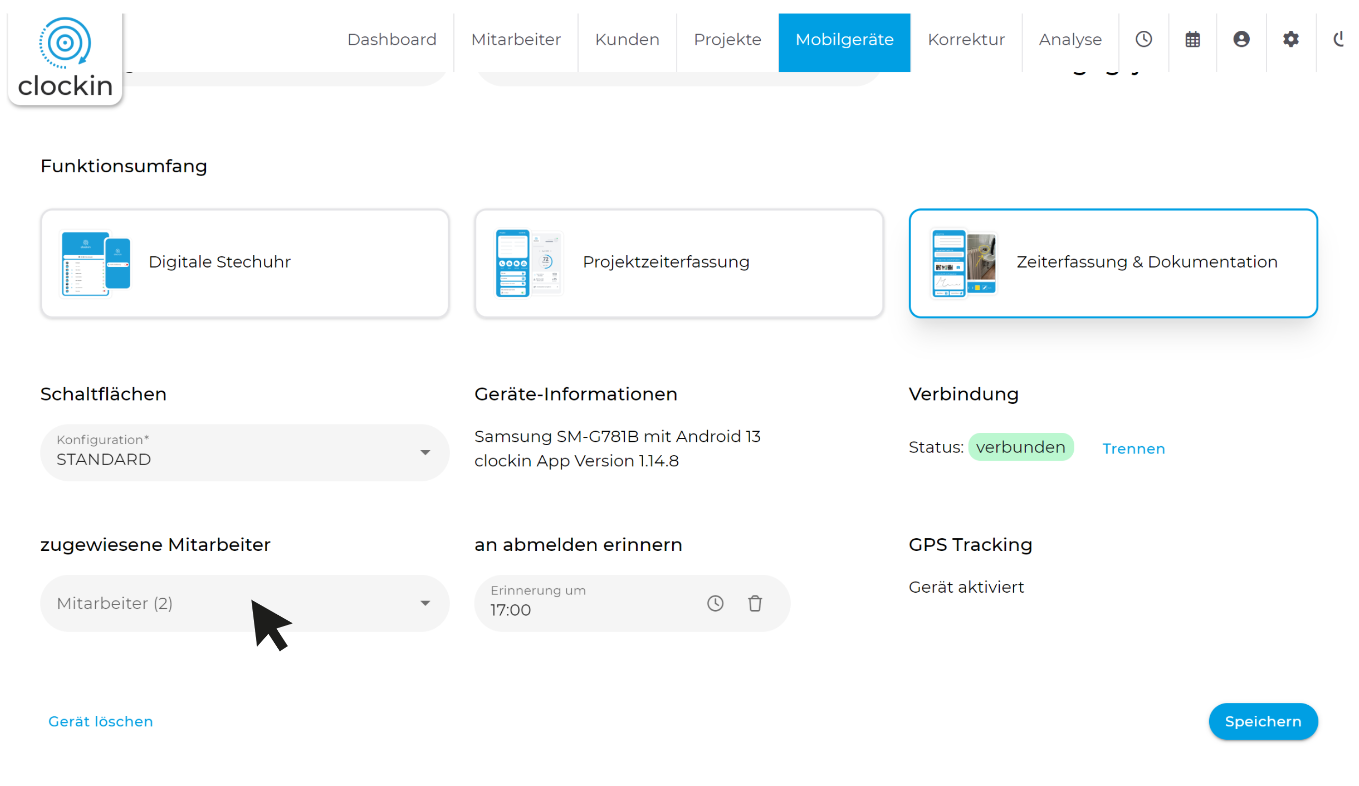This screenshot has width=1359, height=786.
Task: Click the Zeiterfassung & Dokumentation thumbnail image
Action: coord(964,262)
